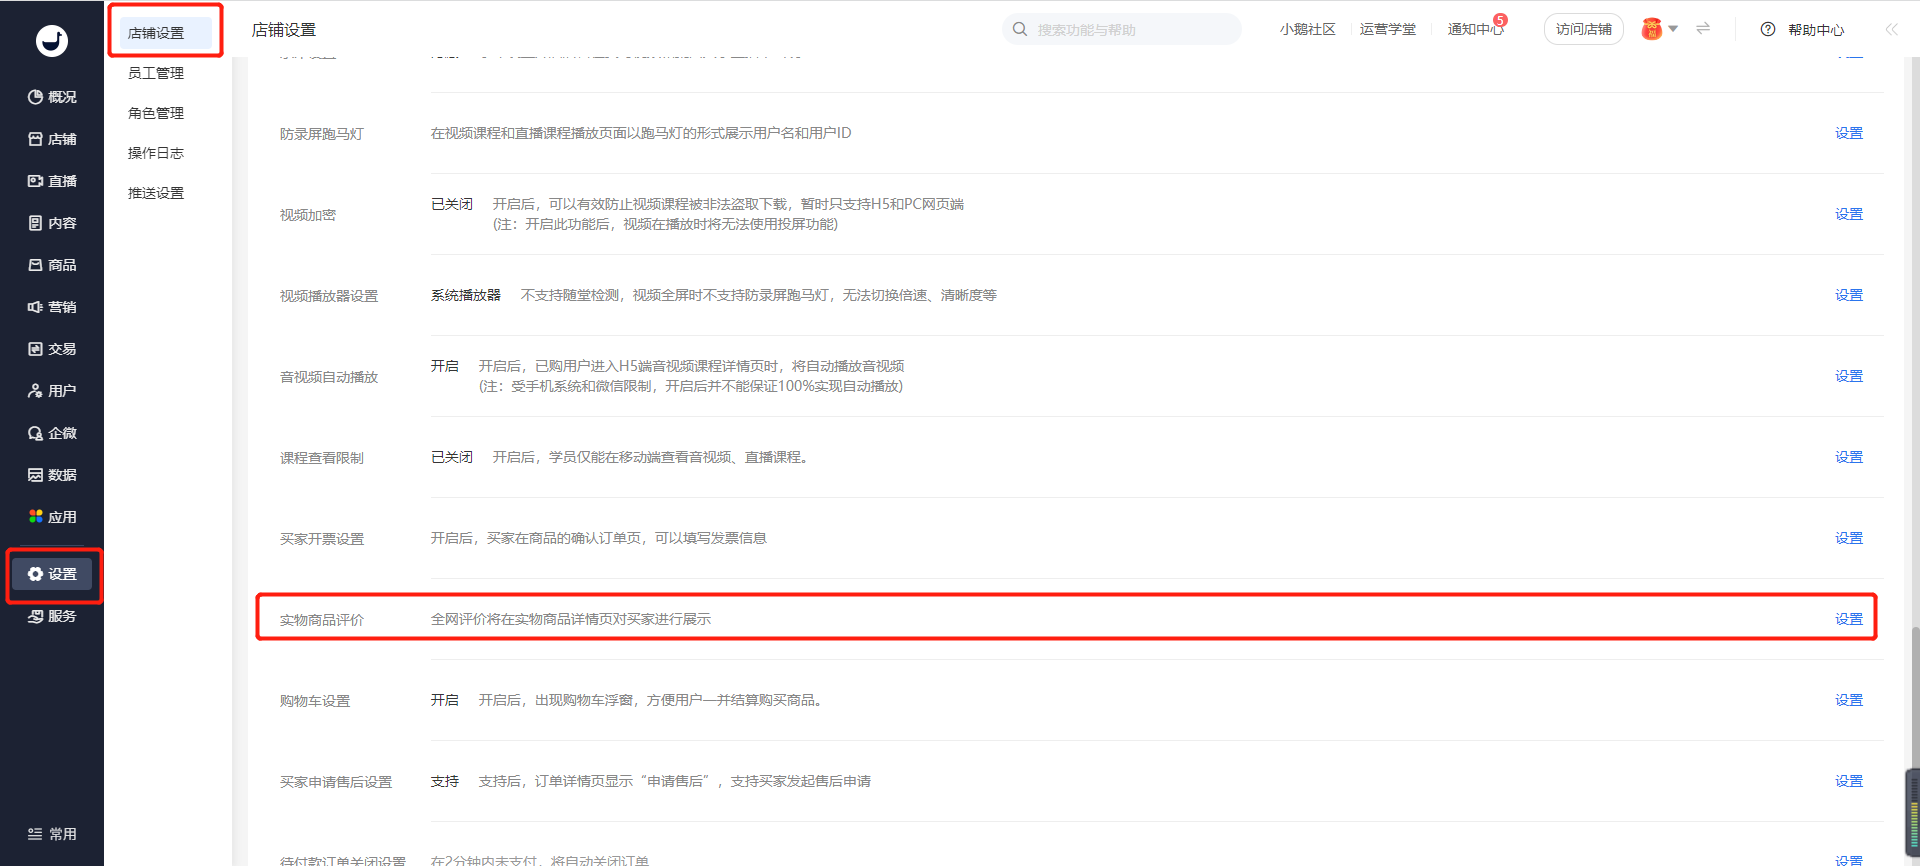Open 推送设置 in the settings submenu
This screenshot has height=866, width=1920.
click(x=156, y=193)
